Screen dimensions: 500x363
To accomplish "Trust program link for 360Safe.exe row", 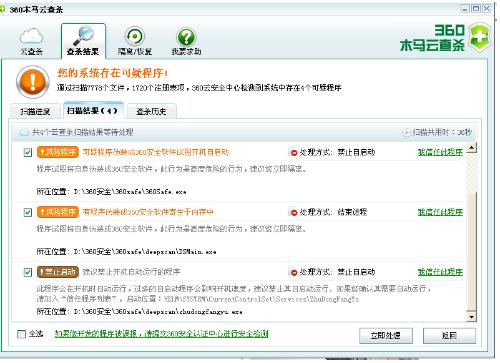I will 440,152.
